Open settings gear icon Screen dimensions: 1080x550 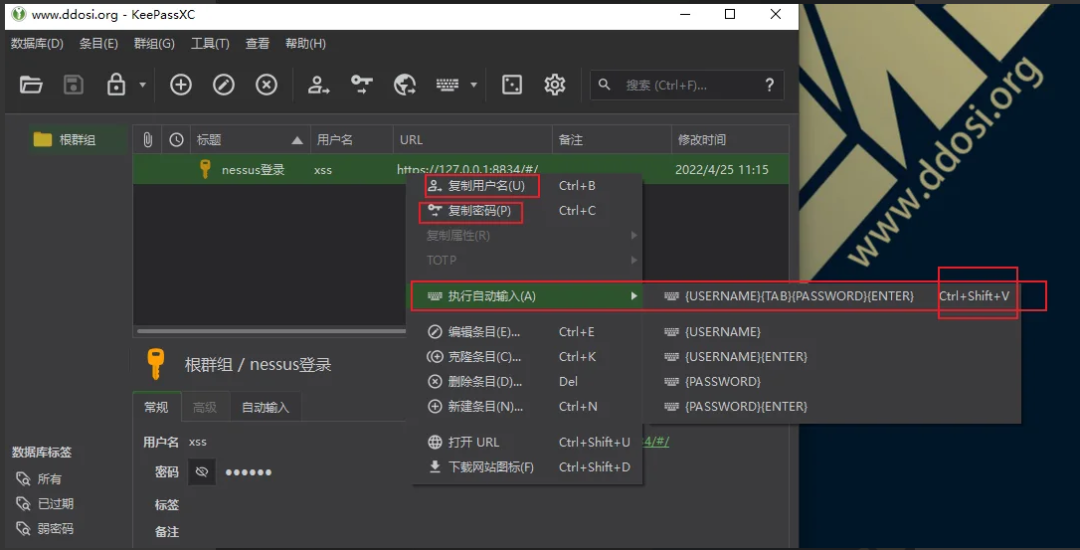pyautogui.click(x=554, y=85)
